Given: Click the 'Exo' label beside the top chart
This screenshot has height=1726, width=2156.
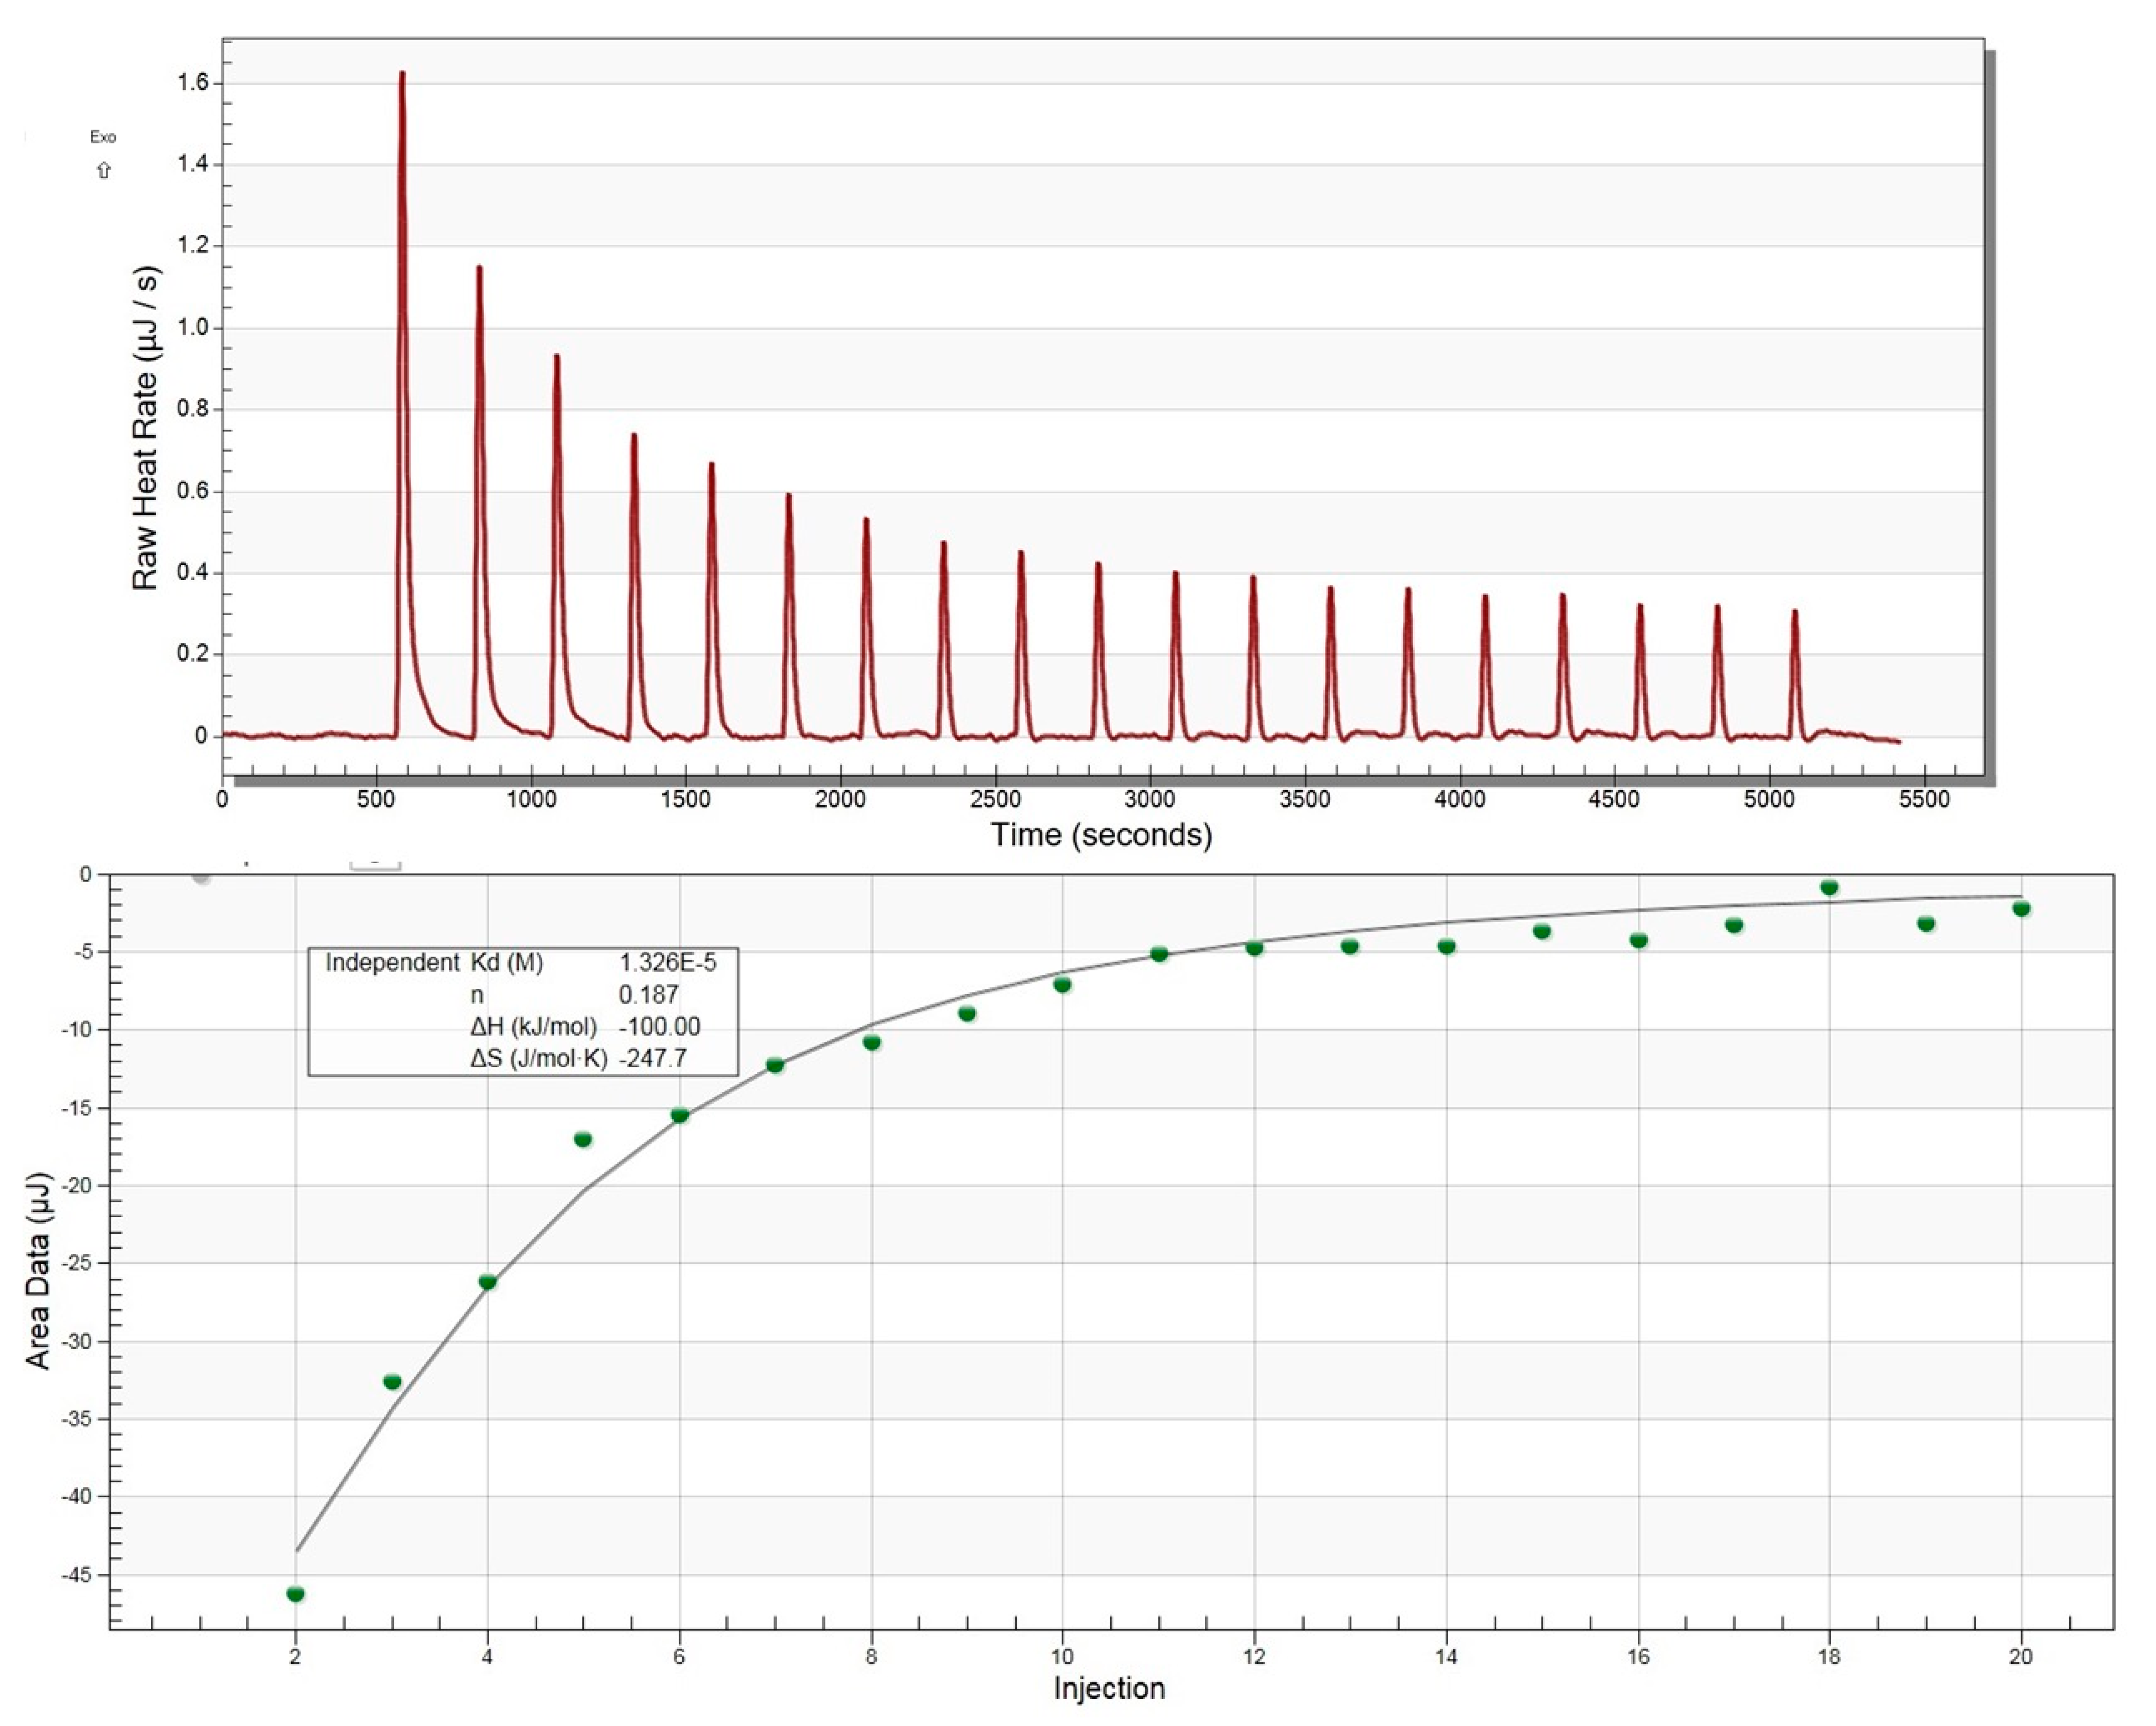Looking at the screenshot, I should (103, 137).
